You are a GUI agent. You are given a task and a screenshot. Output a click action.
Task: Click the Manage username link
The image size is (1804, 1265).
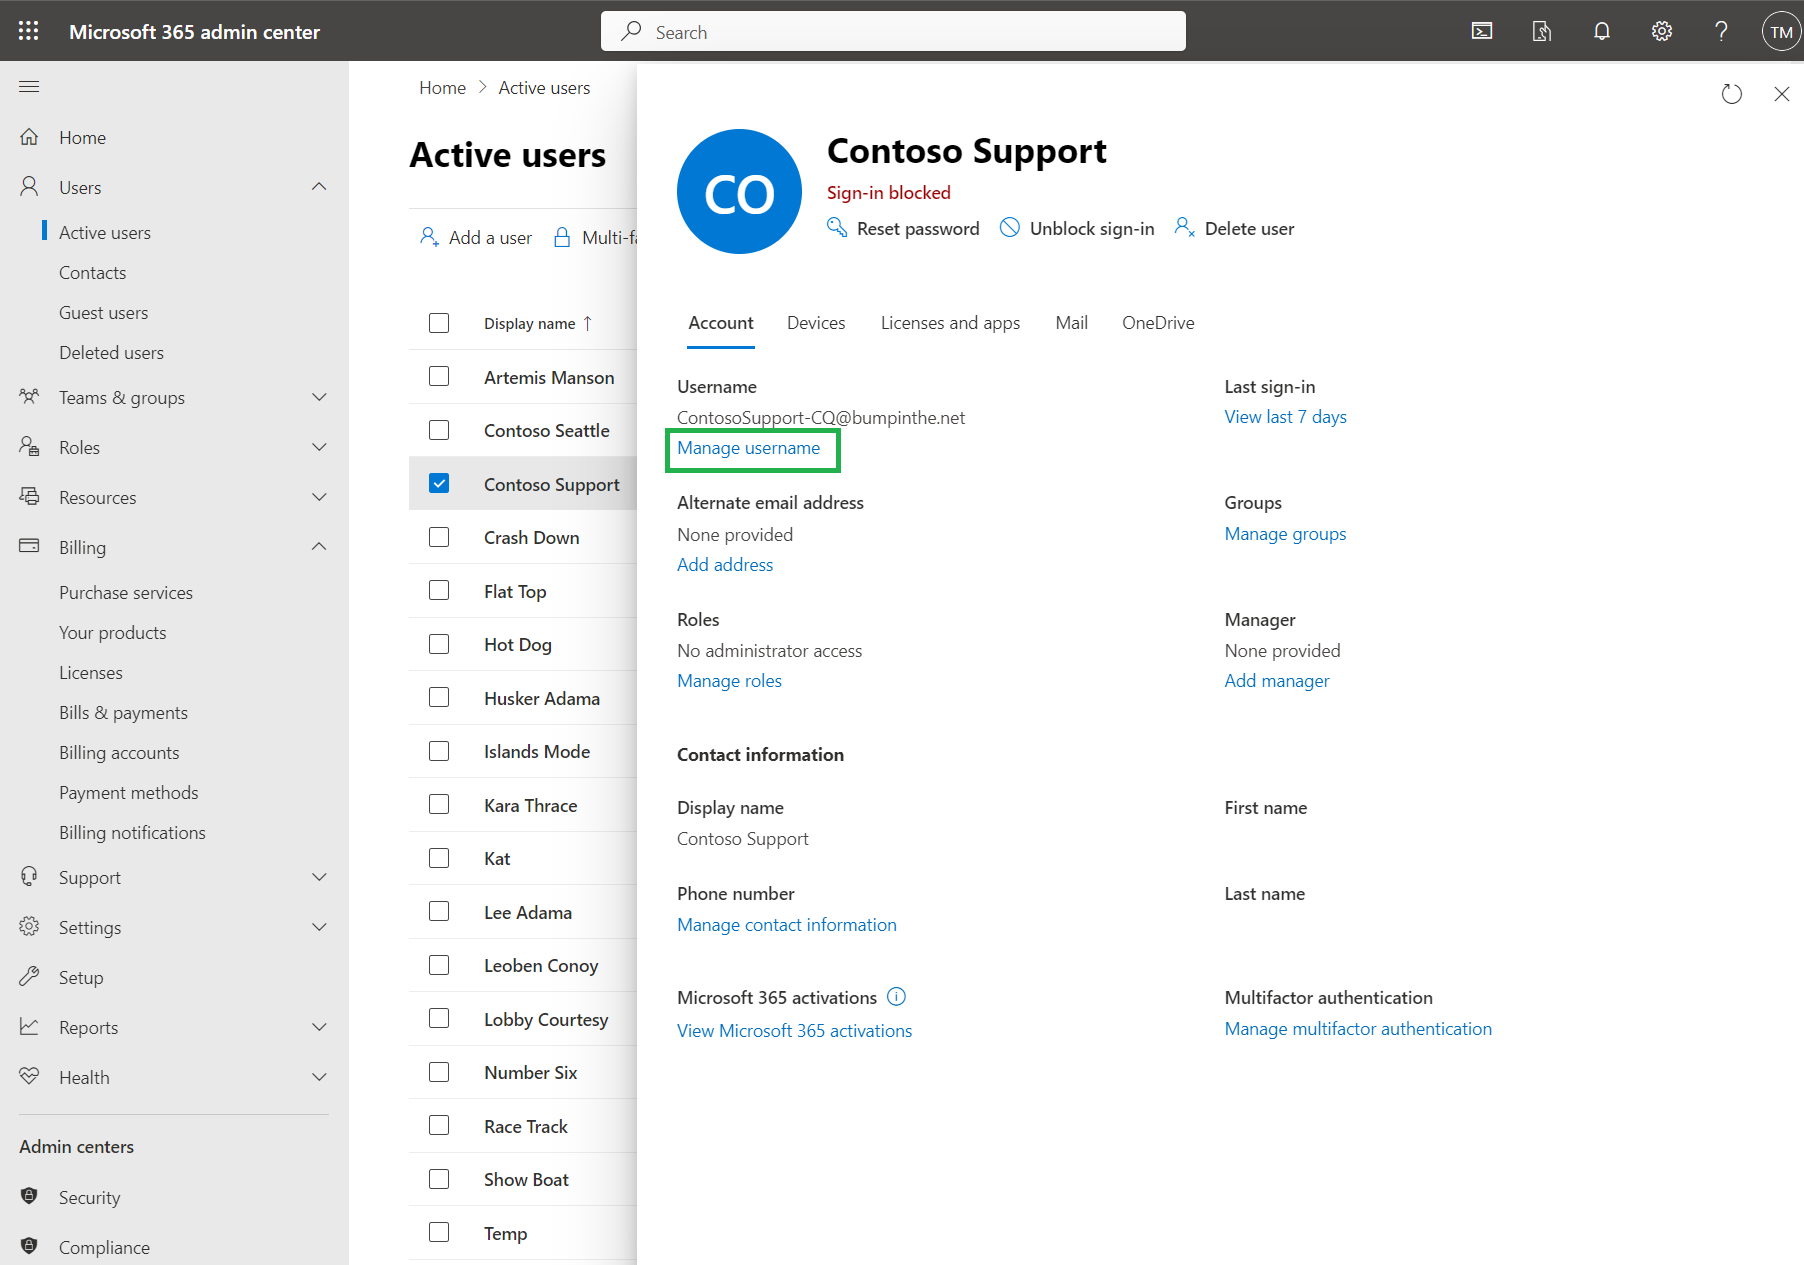coord(748,448)
